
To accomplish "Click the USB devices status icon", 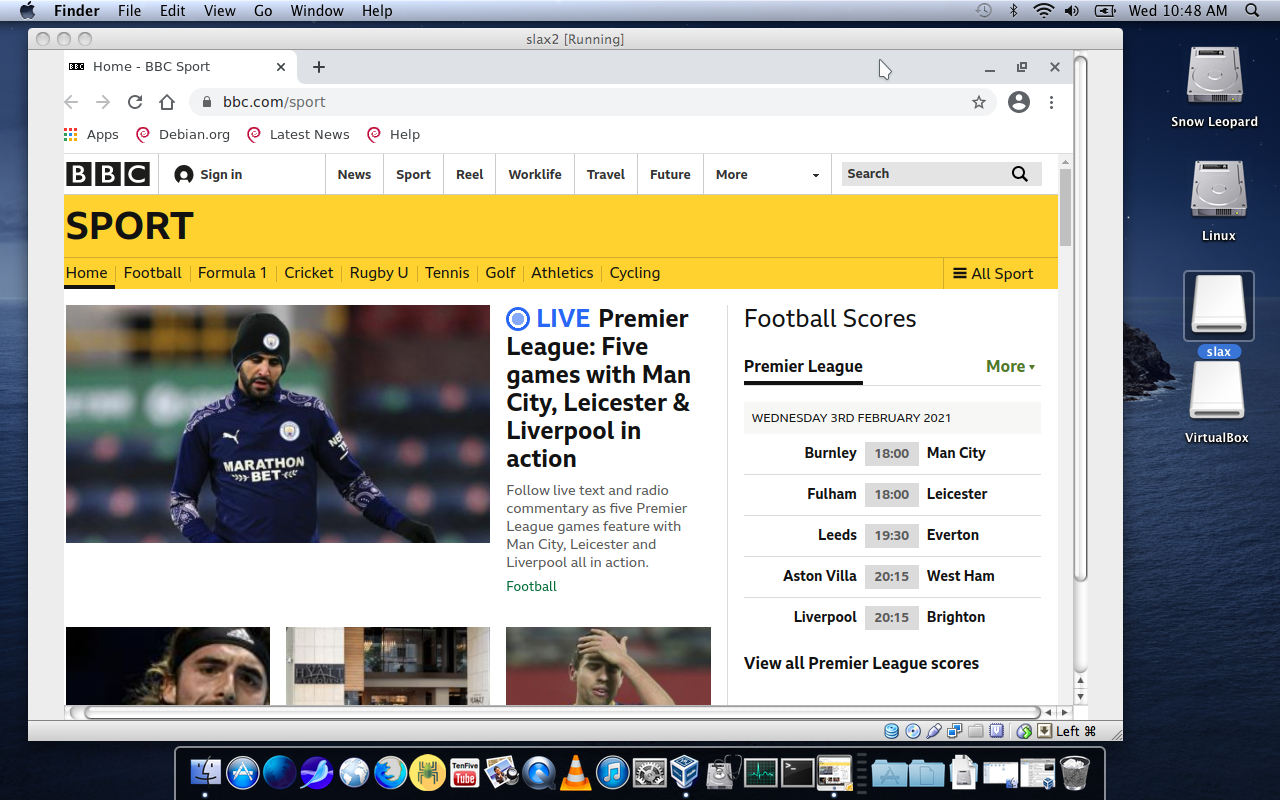I will (934, 731).
